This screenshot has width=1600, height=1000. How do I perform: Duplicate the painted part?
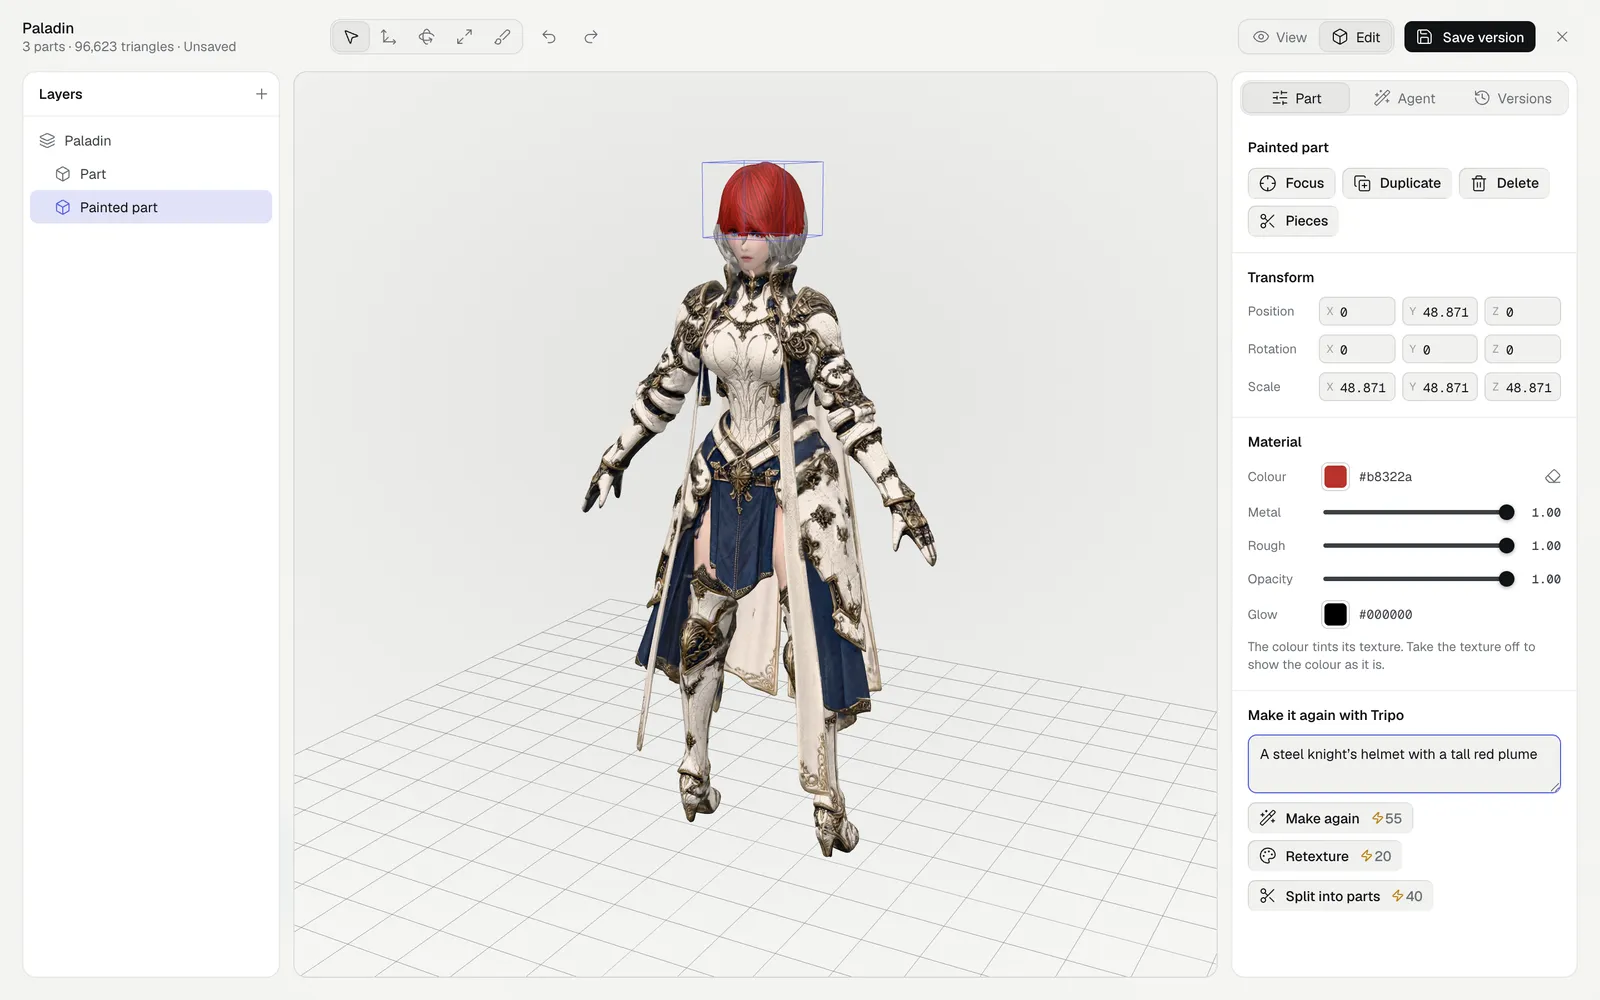tap(1397, 183)
